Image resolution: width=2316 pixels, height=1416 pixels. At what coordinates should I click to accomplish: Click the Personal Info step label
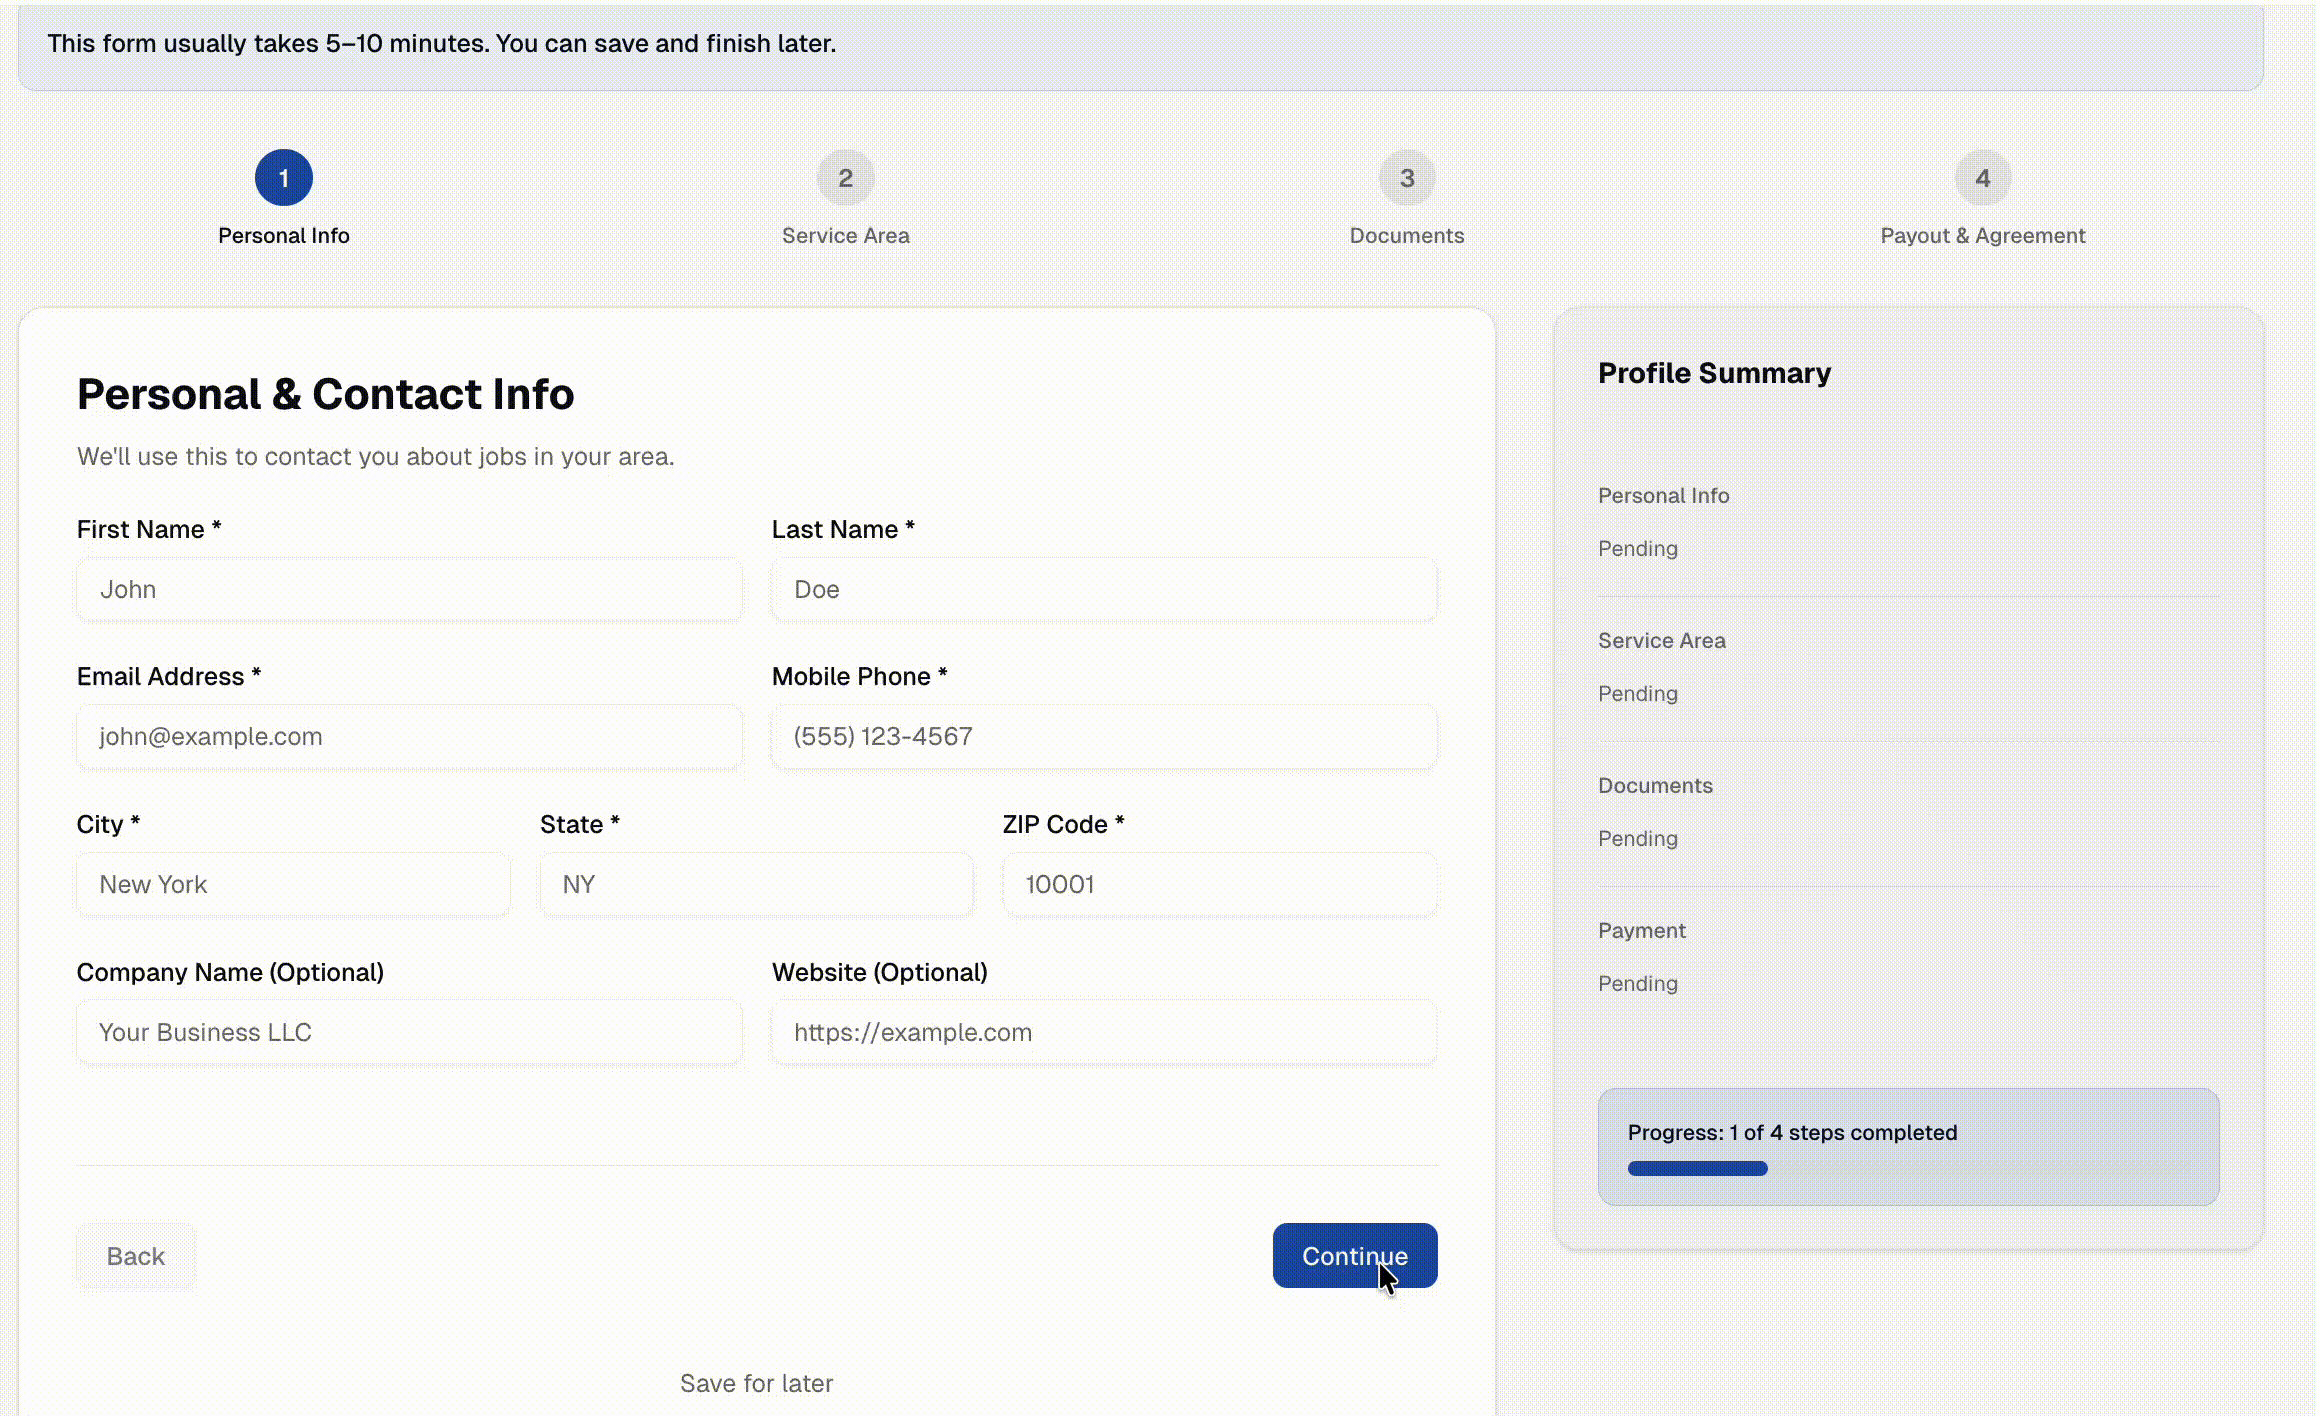[283, 235]
